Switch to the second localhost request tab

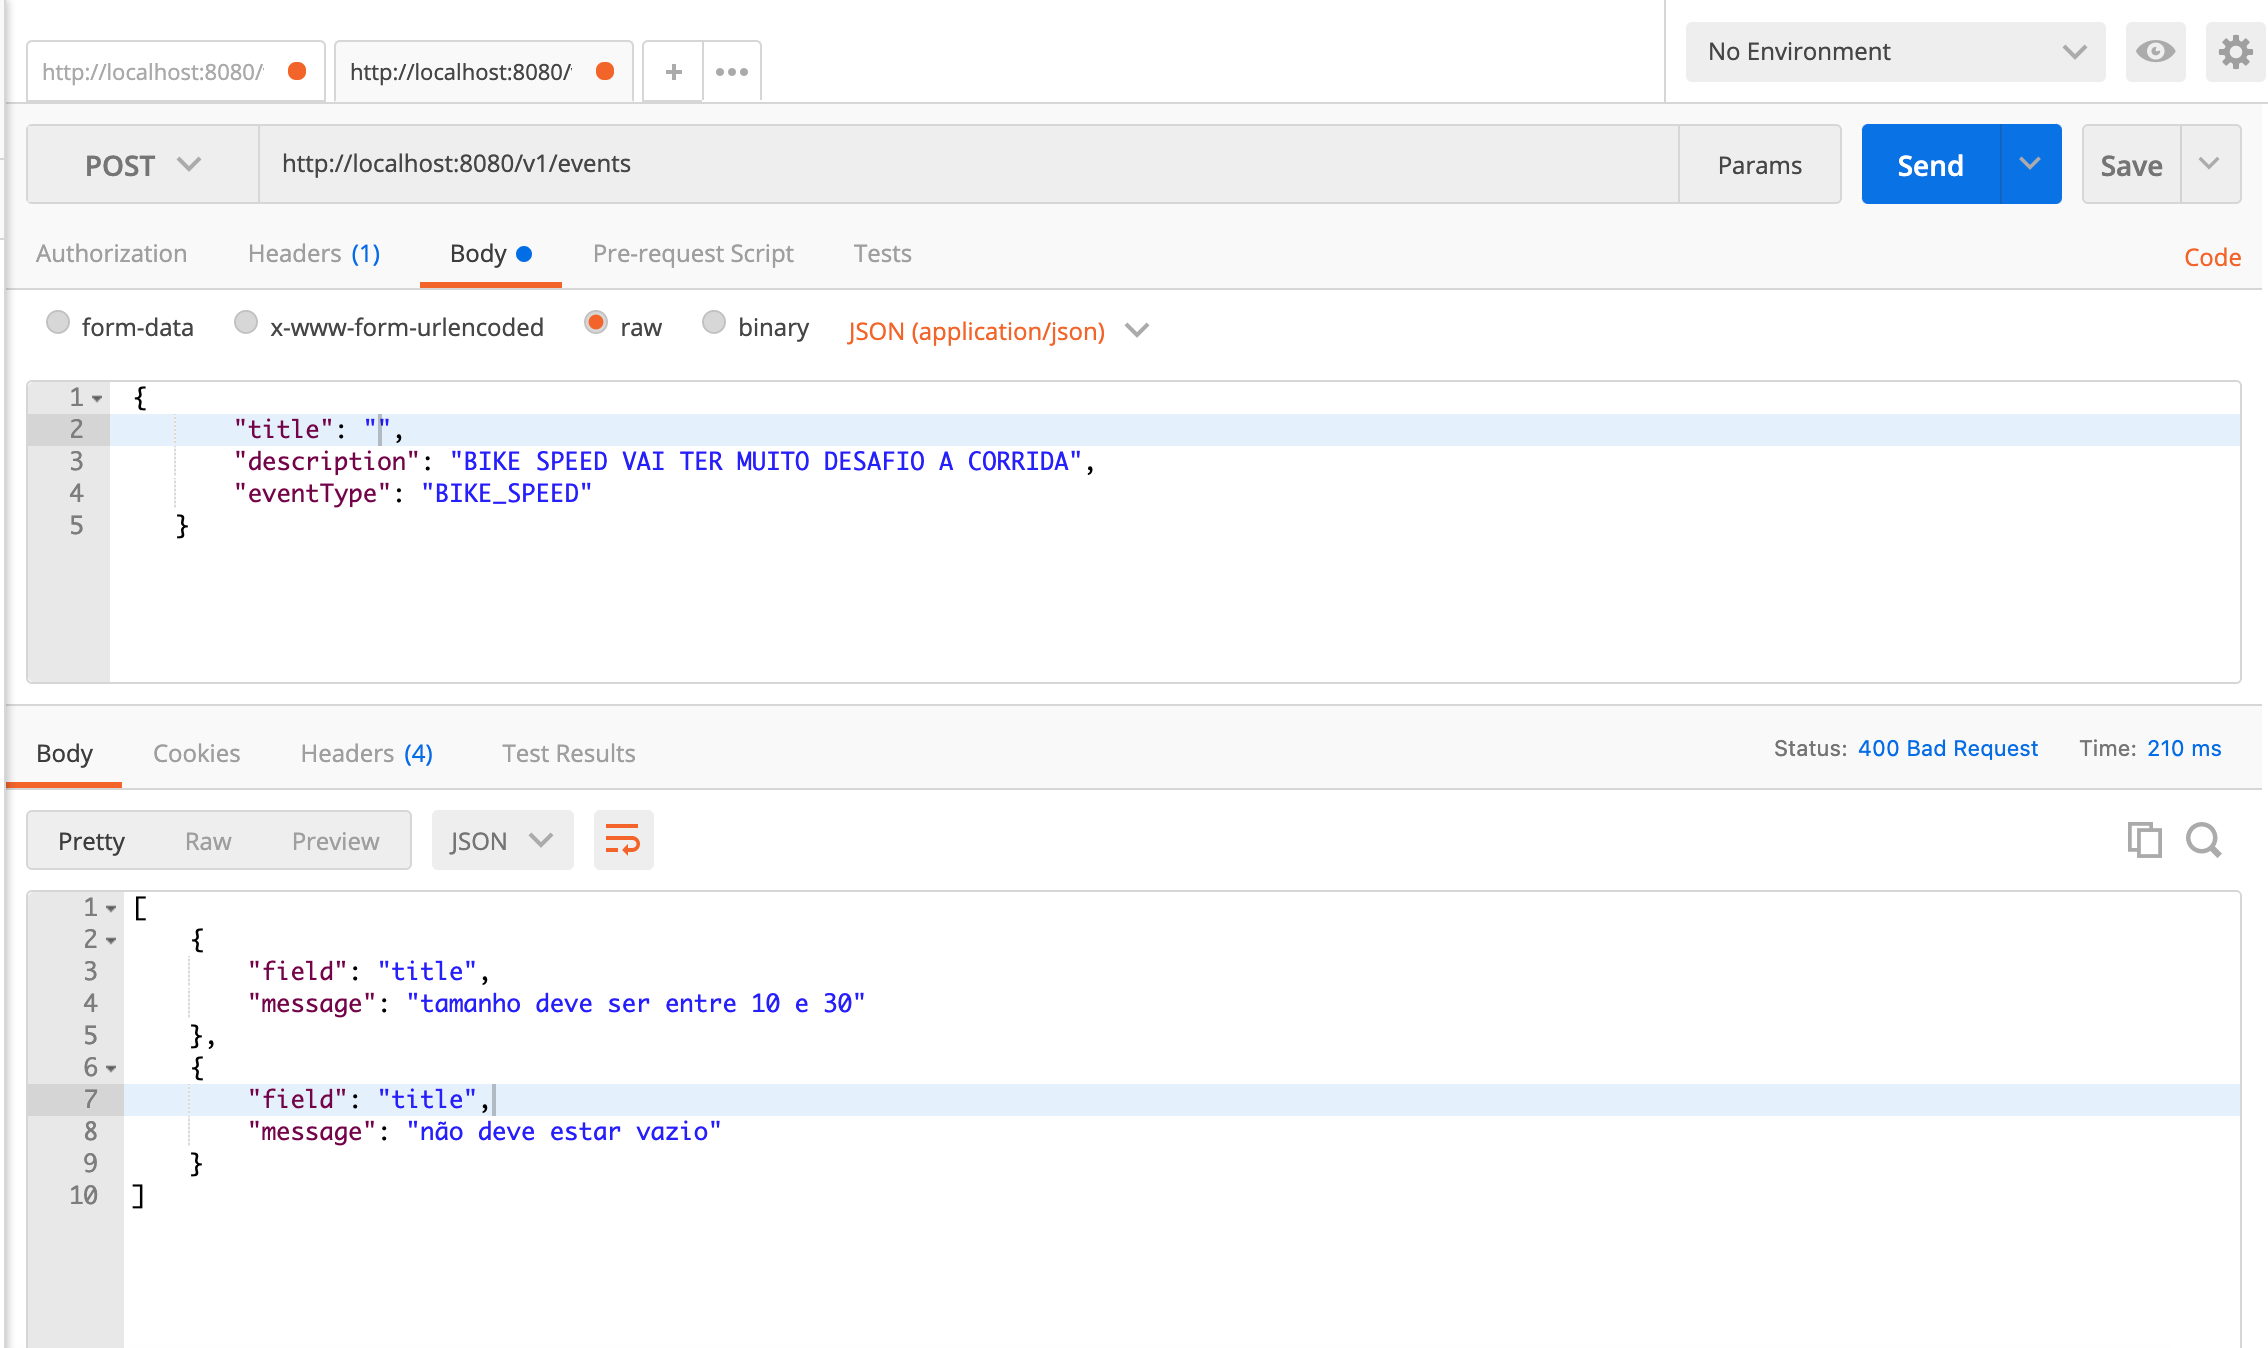tap(483, 72)
